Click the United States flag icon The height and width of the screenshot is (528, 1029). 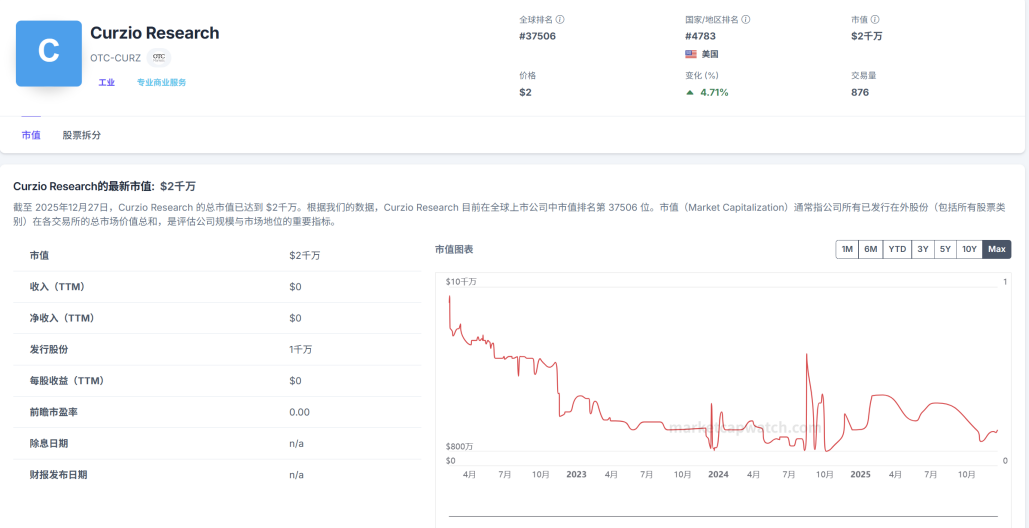click(x=691, y=54)
